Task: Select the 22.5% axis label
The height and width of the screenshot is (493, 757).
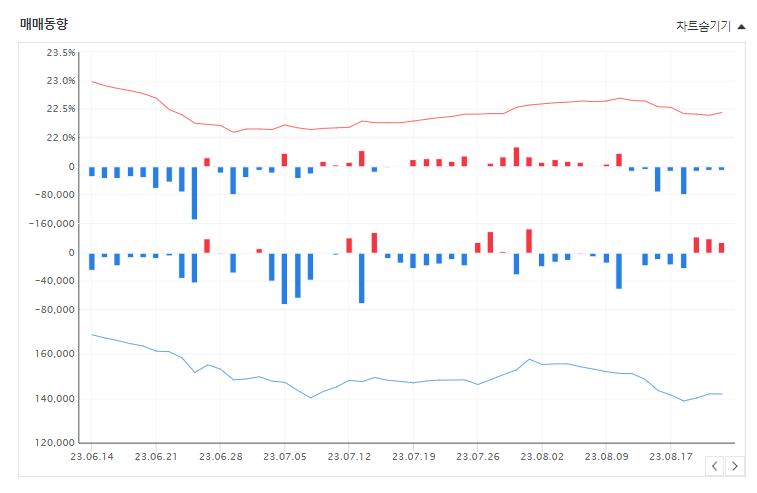Action: [61, 109]
